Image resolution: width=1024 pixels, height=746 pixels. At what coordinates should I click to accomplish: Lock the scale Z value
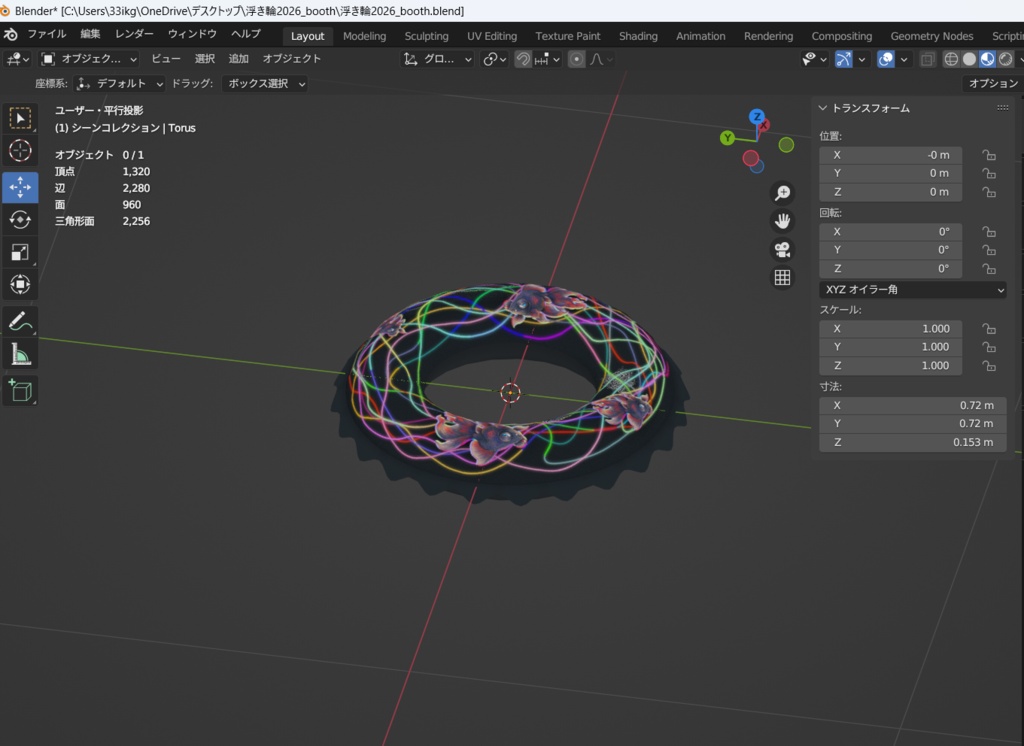989,366
